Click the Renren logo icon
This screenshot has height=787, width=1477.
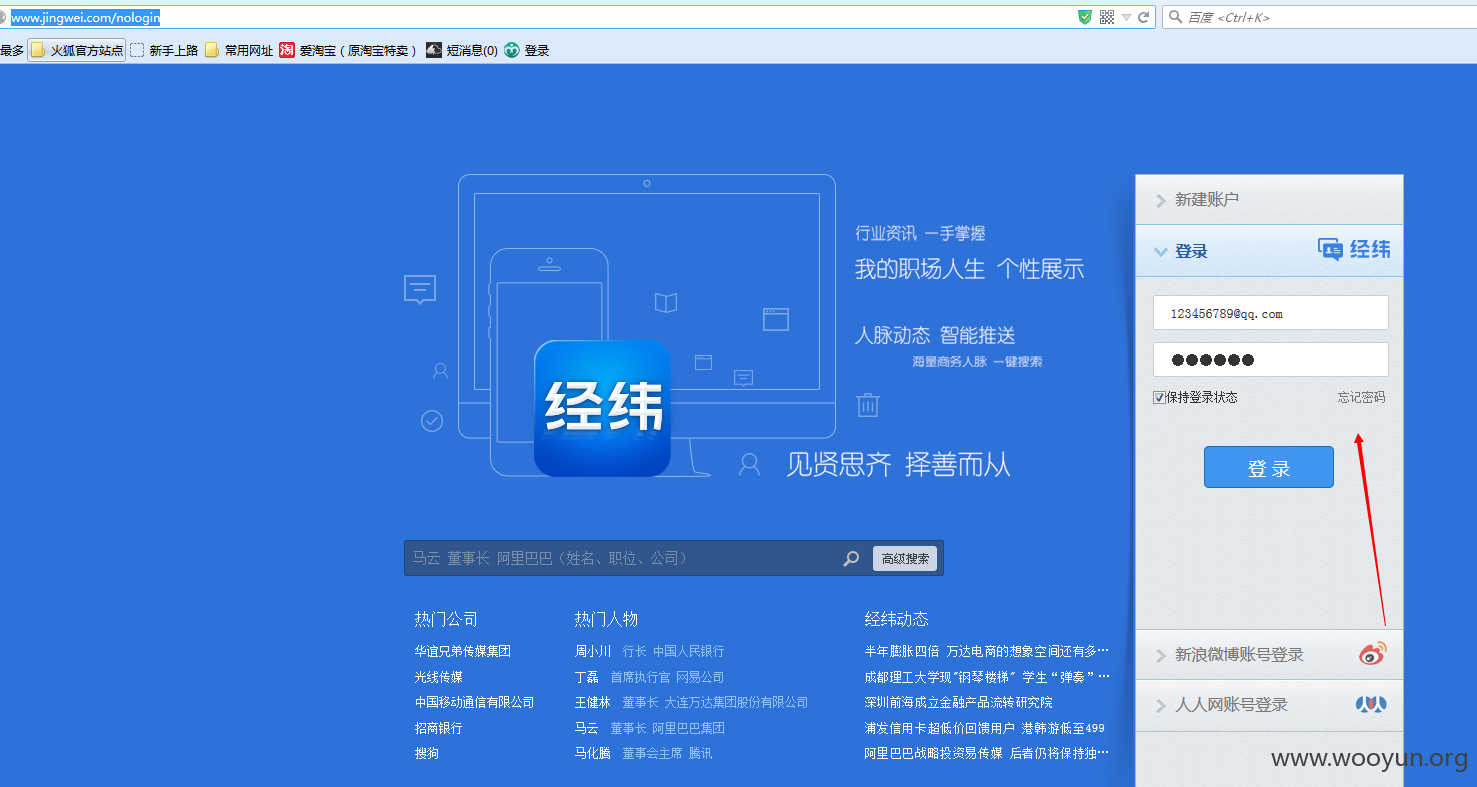(x=1371, y=705)
